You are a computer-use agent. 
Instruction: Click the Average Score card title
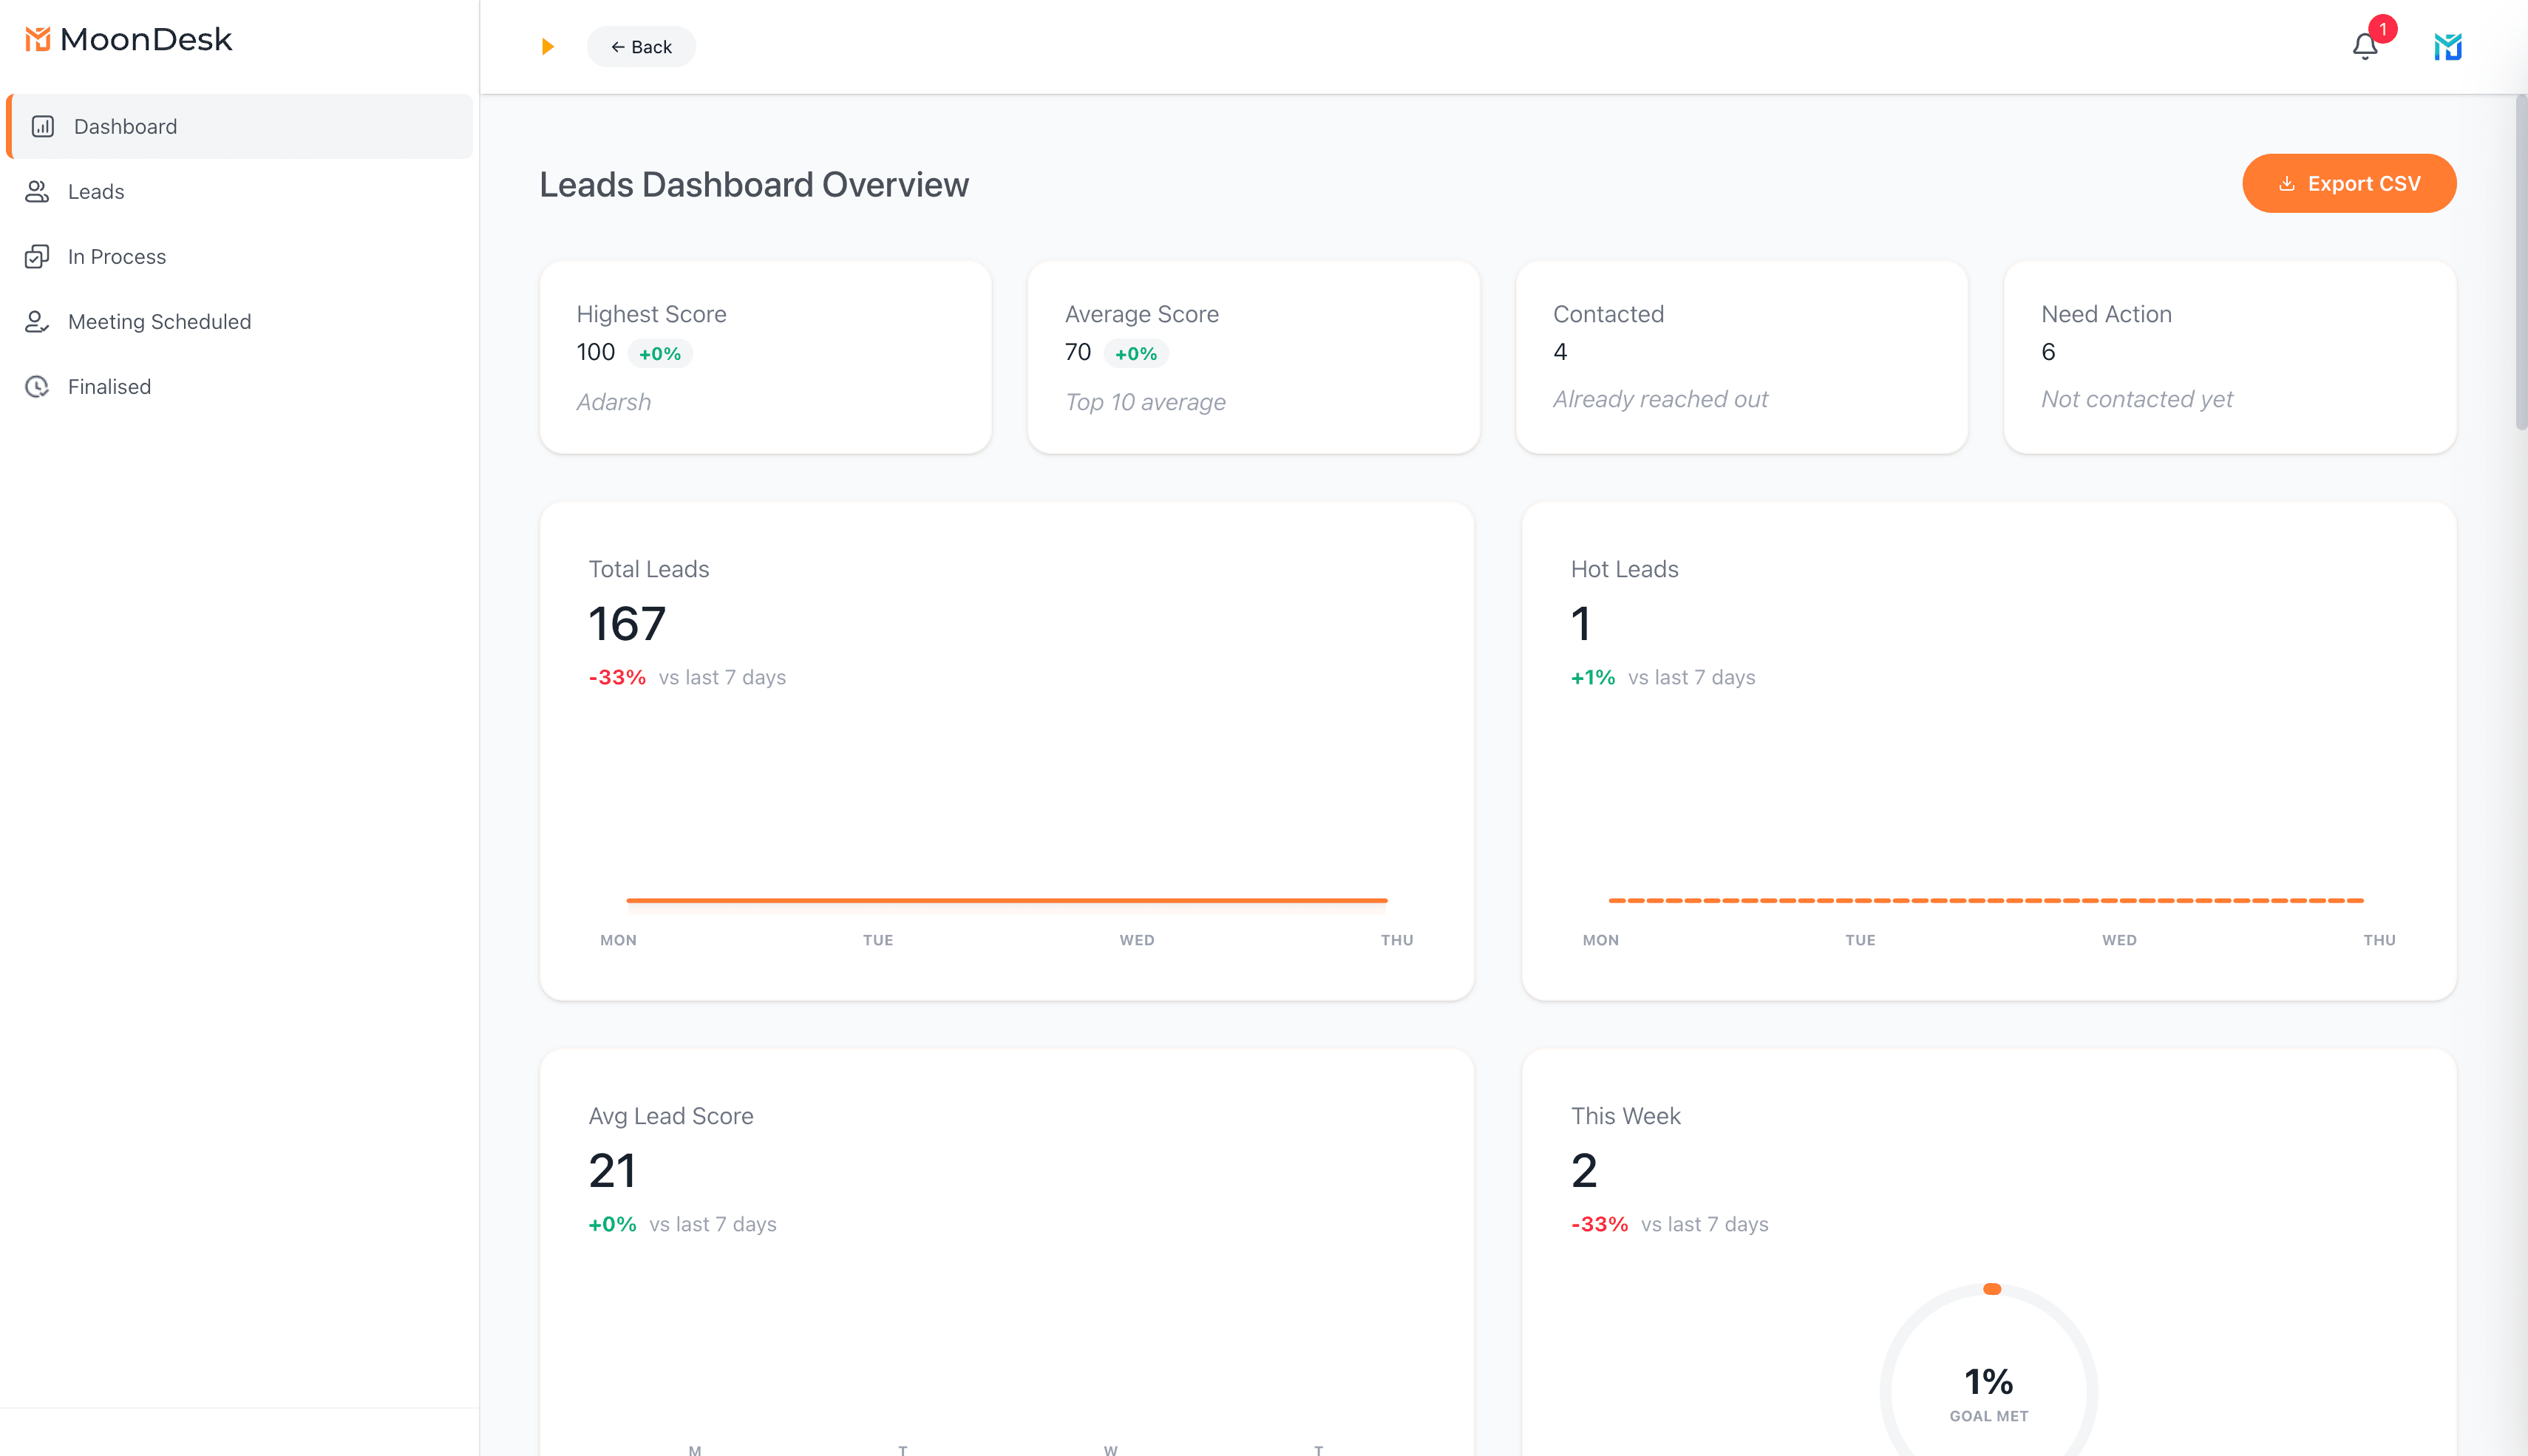tap(1141, 314)
